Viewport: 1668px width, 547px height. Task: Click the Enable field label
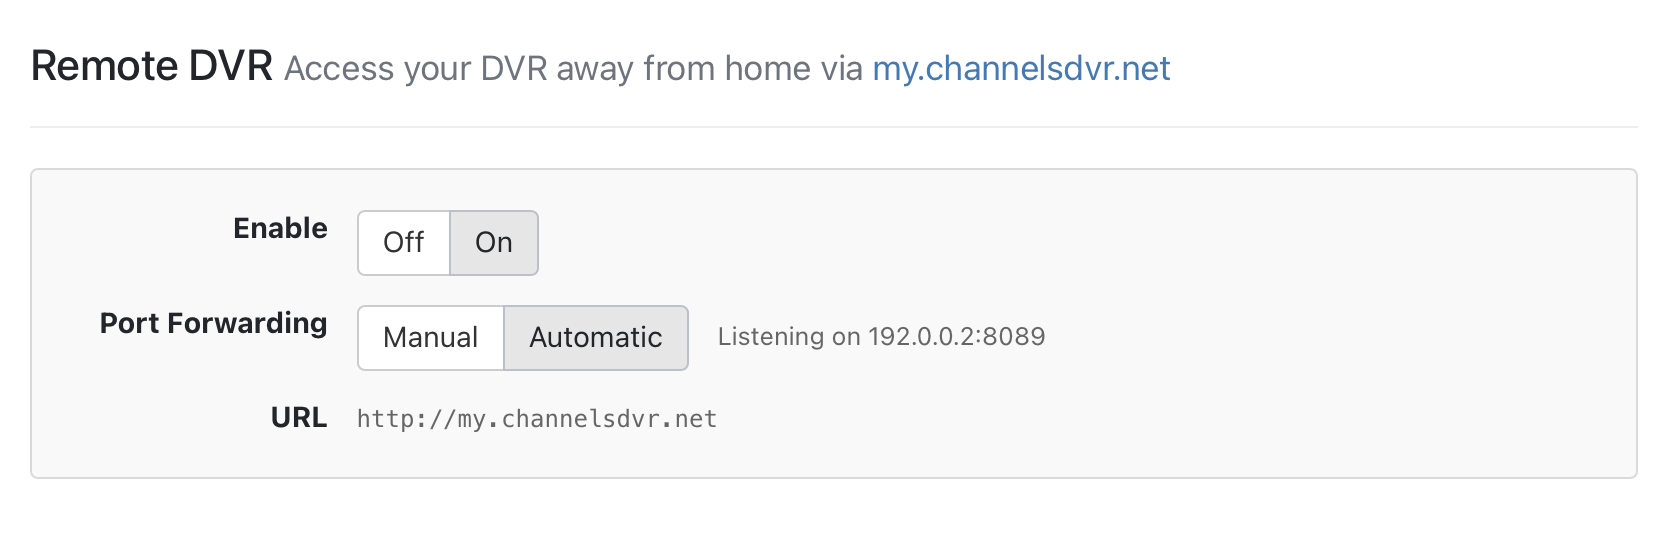point(280,229)
